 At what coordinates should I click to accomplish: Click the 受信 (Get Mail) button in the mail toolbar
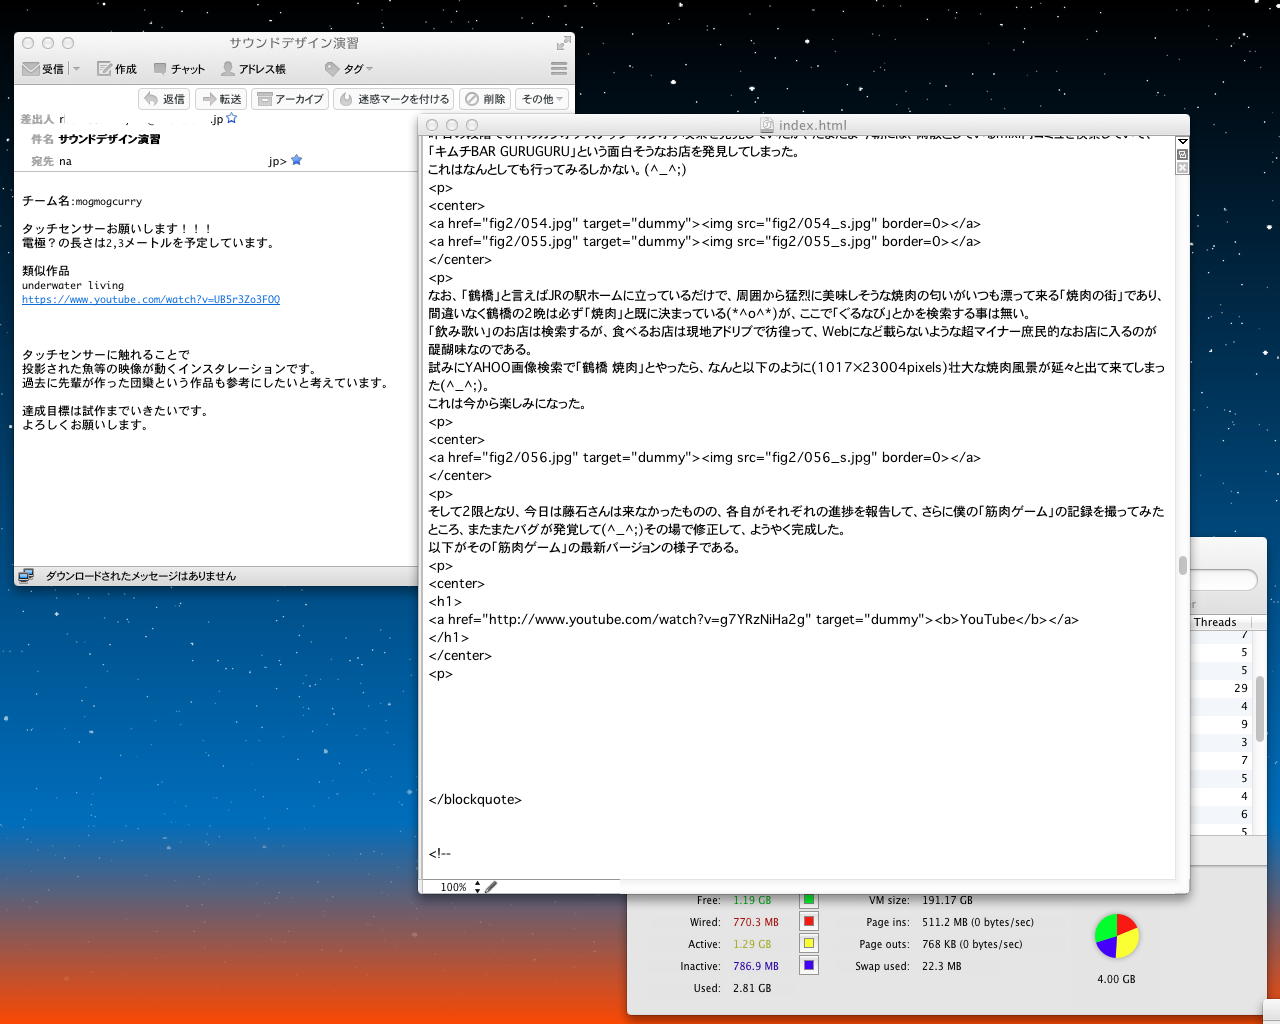point(43,69)
